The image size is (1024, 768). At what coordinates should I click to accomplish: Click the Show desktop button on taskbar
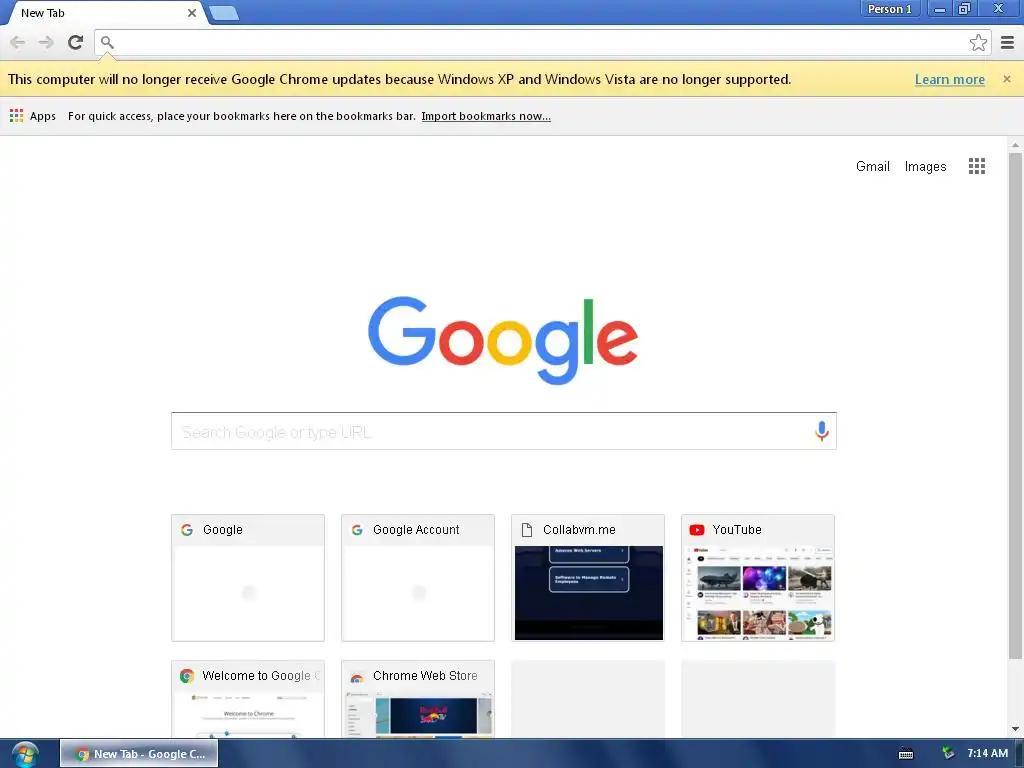(1019, 754)
